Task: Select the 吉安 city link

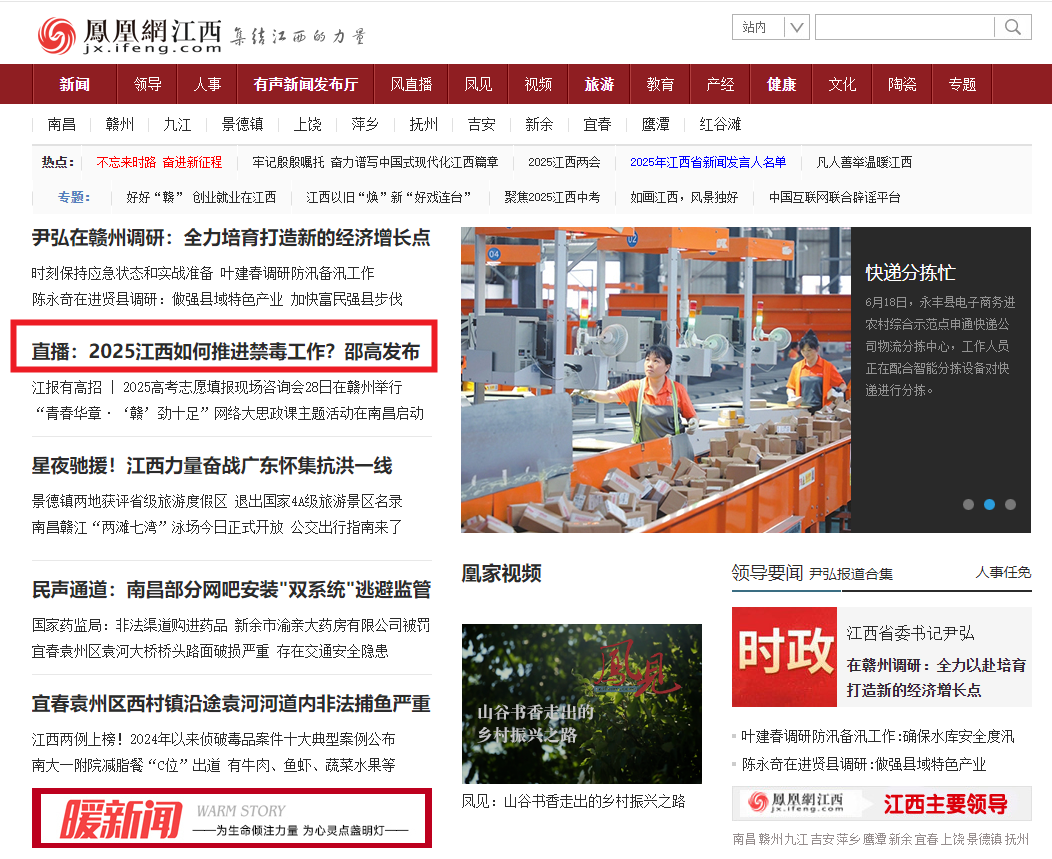Action: pyautogui.click(x=481, y=124)
